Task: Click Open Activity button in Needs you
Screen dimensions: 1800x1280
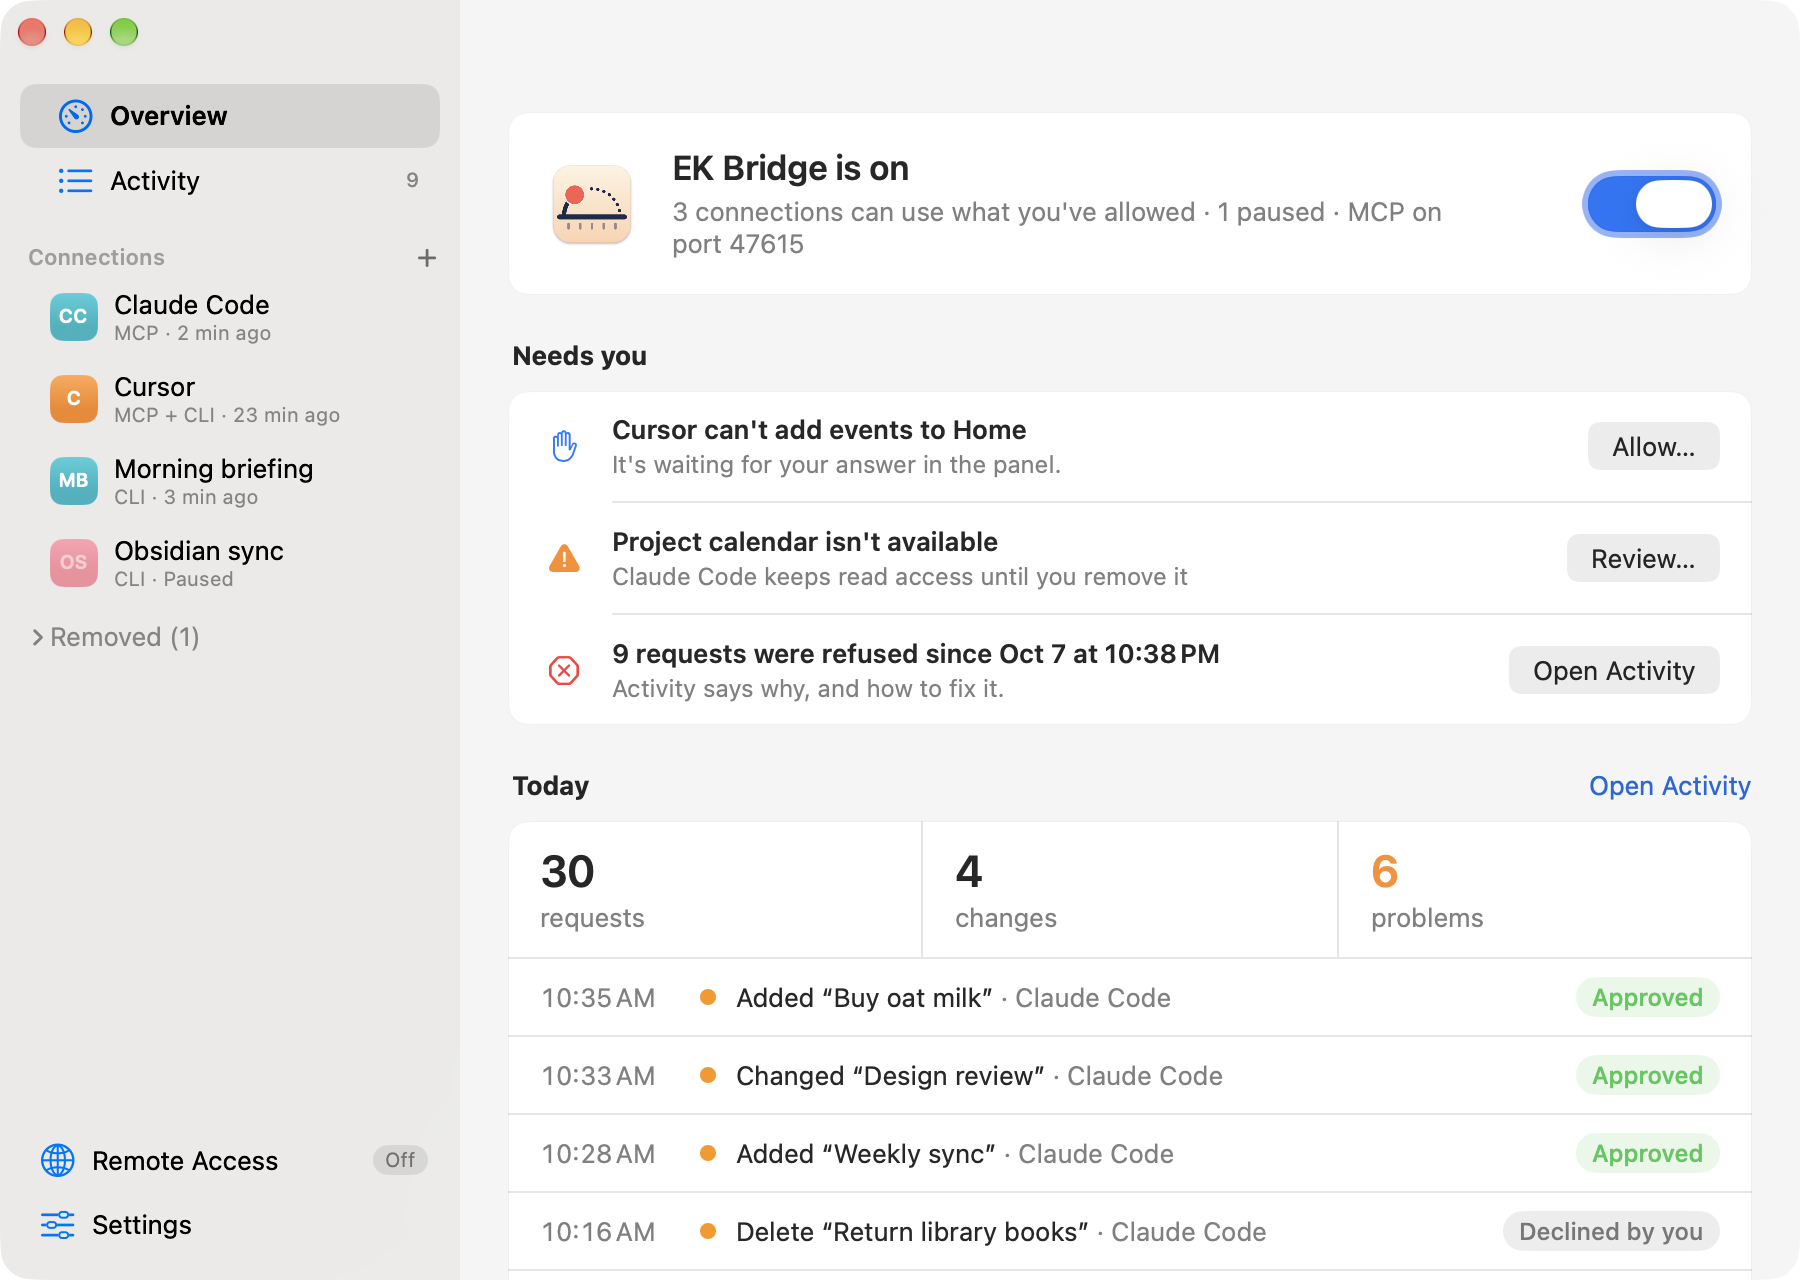Action: 1614,670
